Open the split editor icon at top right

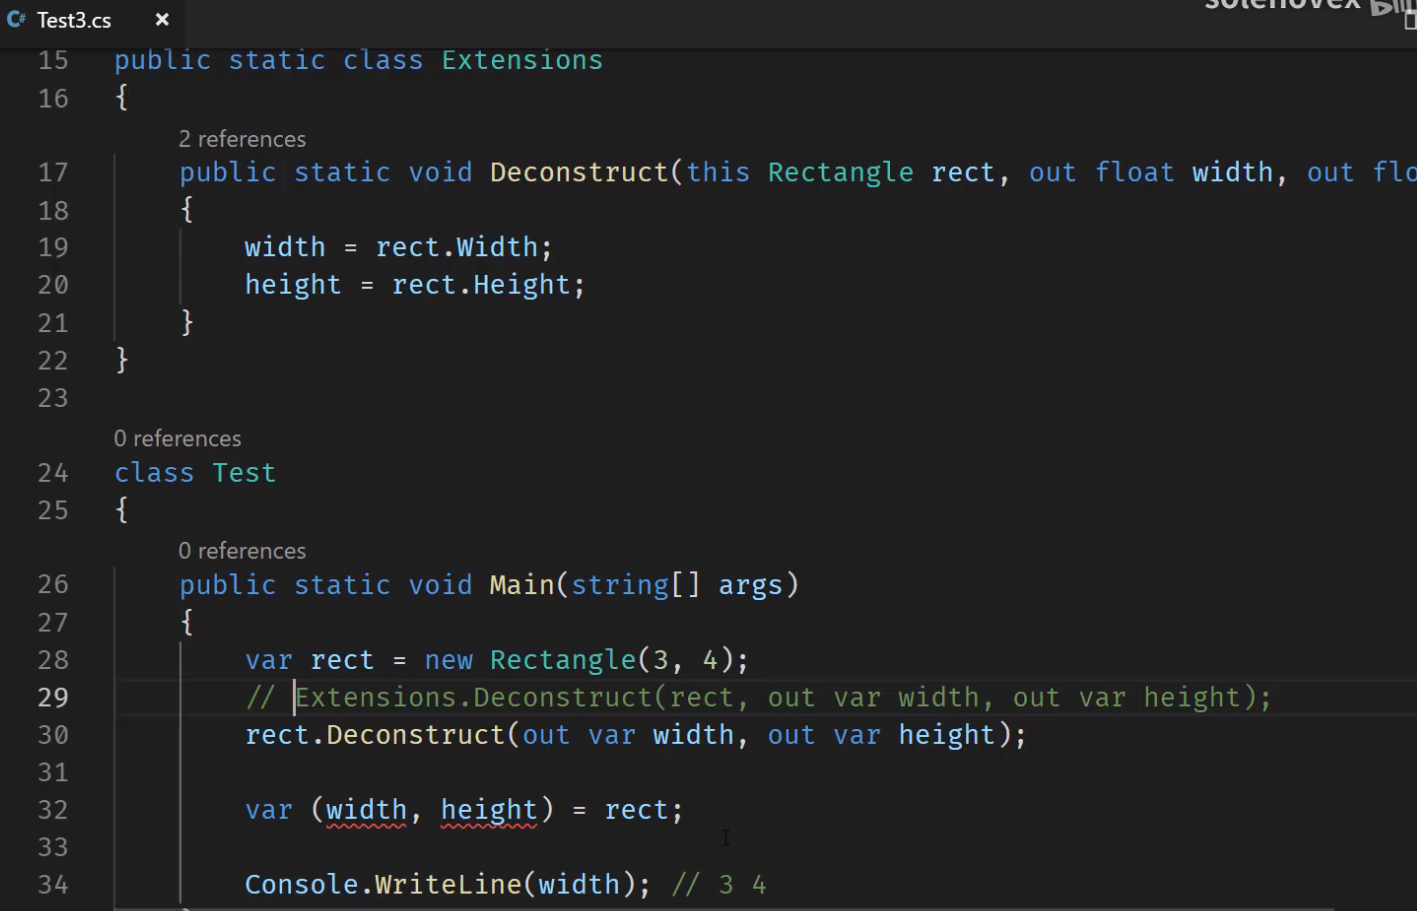pyautogui.click(x=1410, y=20)
